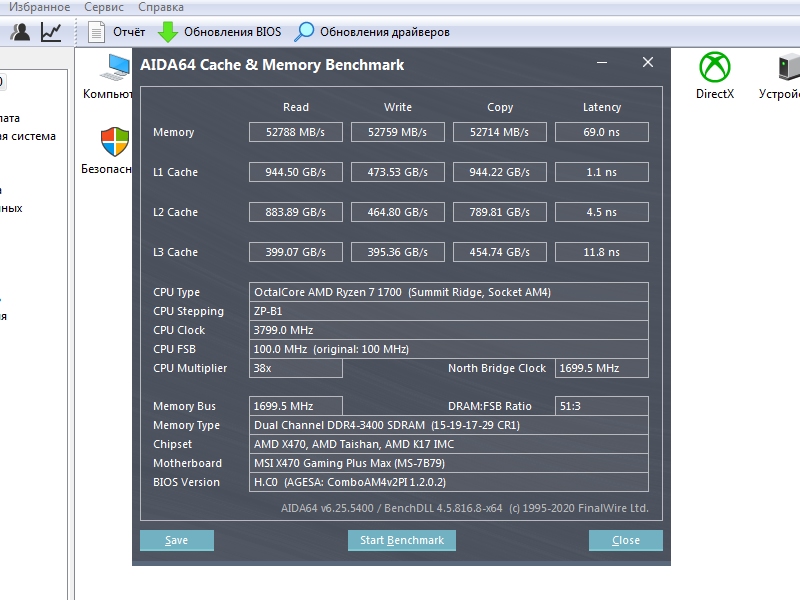The image size is (800, 600).
Task: Click Memory Bus value 1699.5 MHz
Action: [x=296, y=406]
